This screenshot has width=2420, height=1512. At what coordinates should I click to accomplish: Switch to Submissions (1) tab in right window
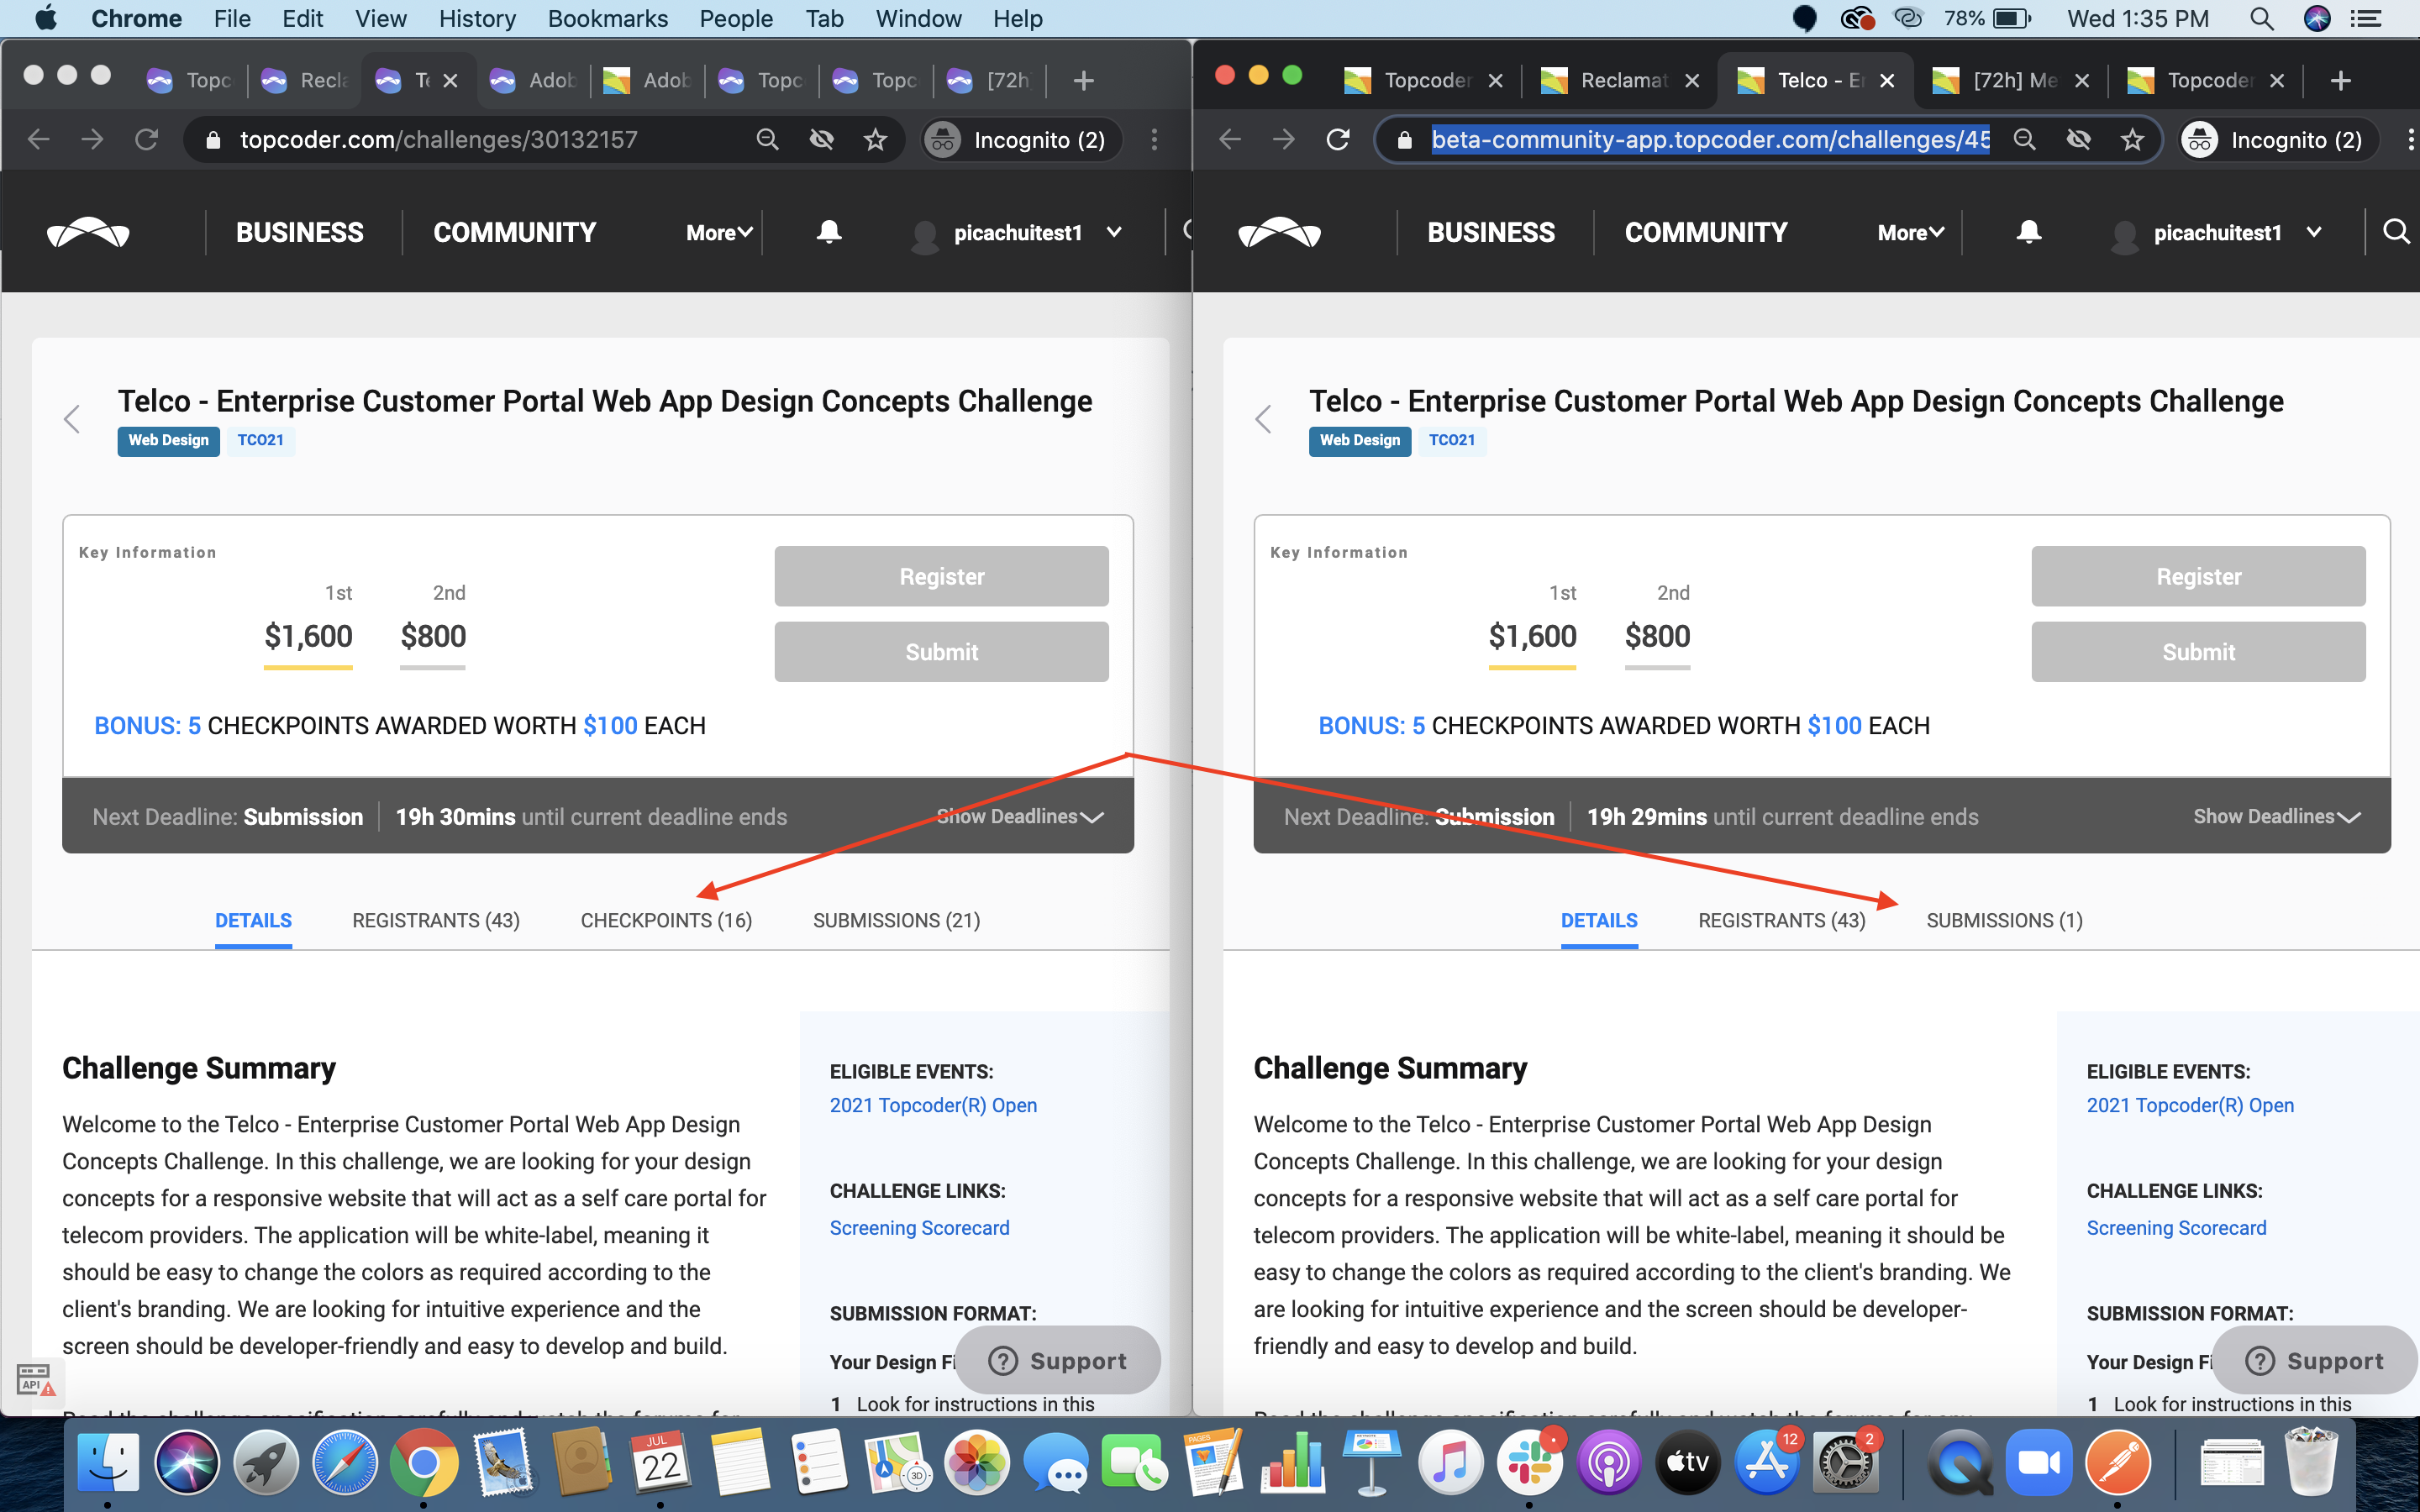(2004, 920)
